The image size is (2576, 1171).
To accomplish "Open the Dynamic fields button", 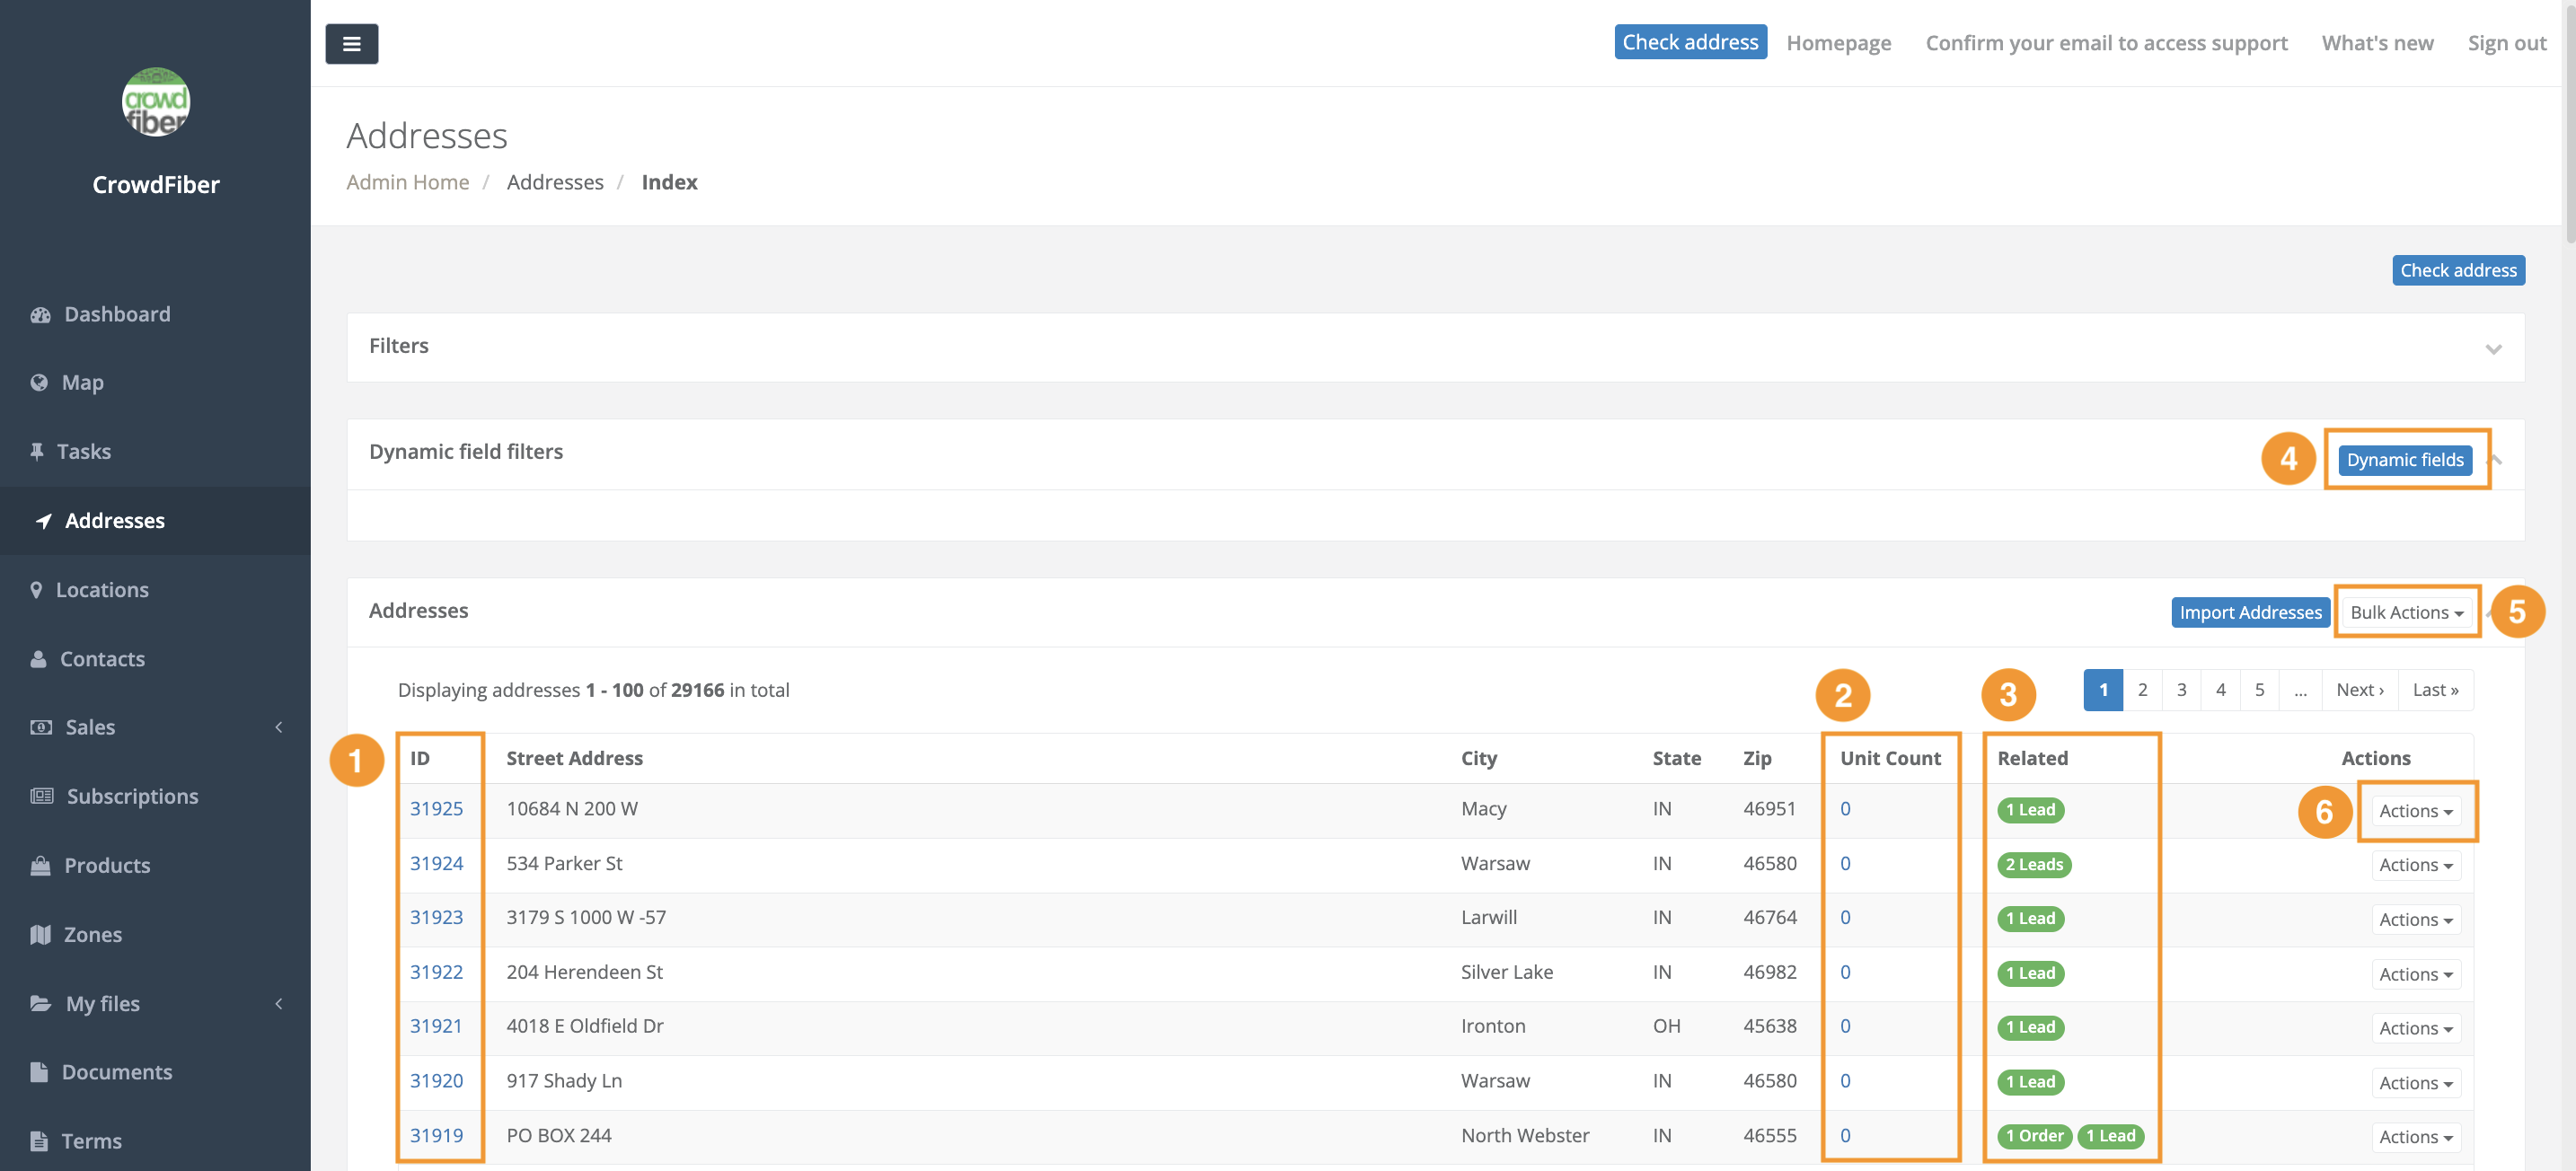I will (2405, 459).
